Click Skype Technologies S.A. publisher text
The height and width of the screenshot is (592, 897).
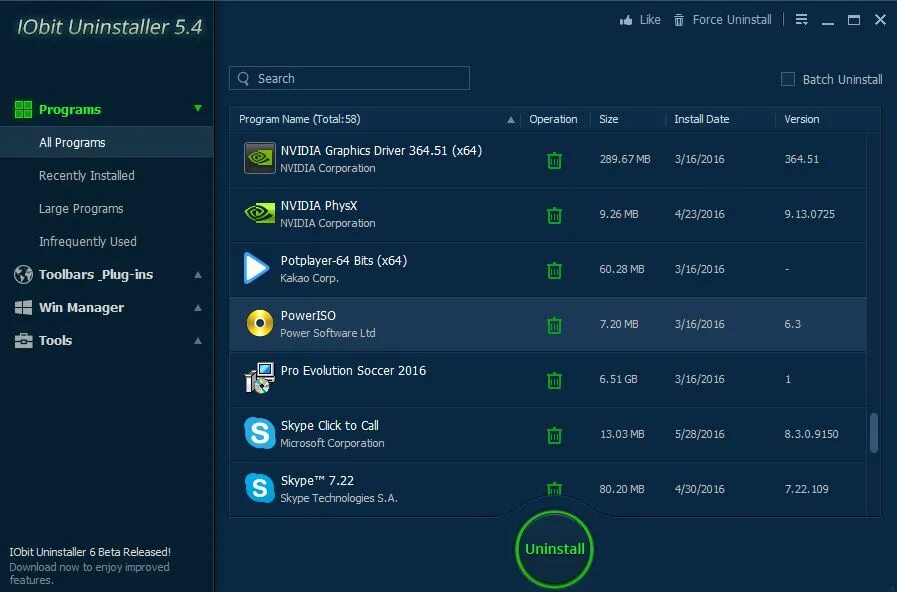click(x=339, y=498)
